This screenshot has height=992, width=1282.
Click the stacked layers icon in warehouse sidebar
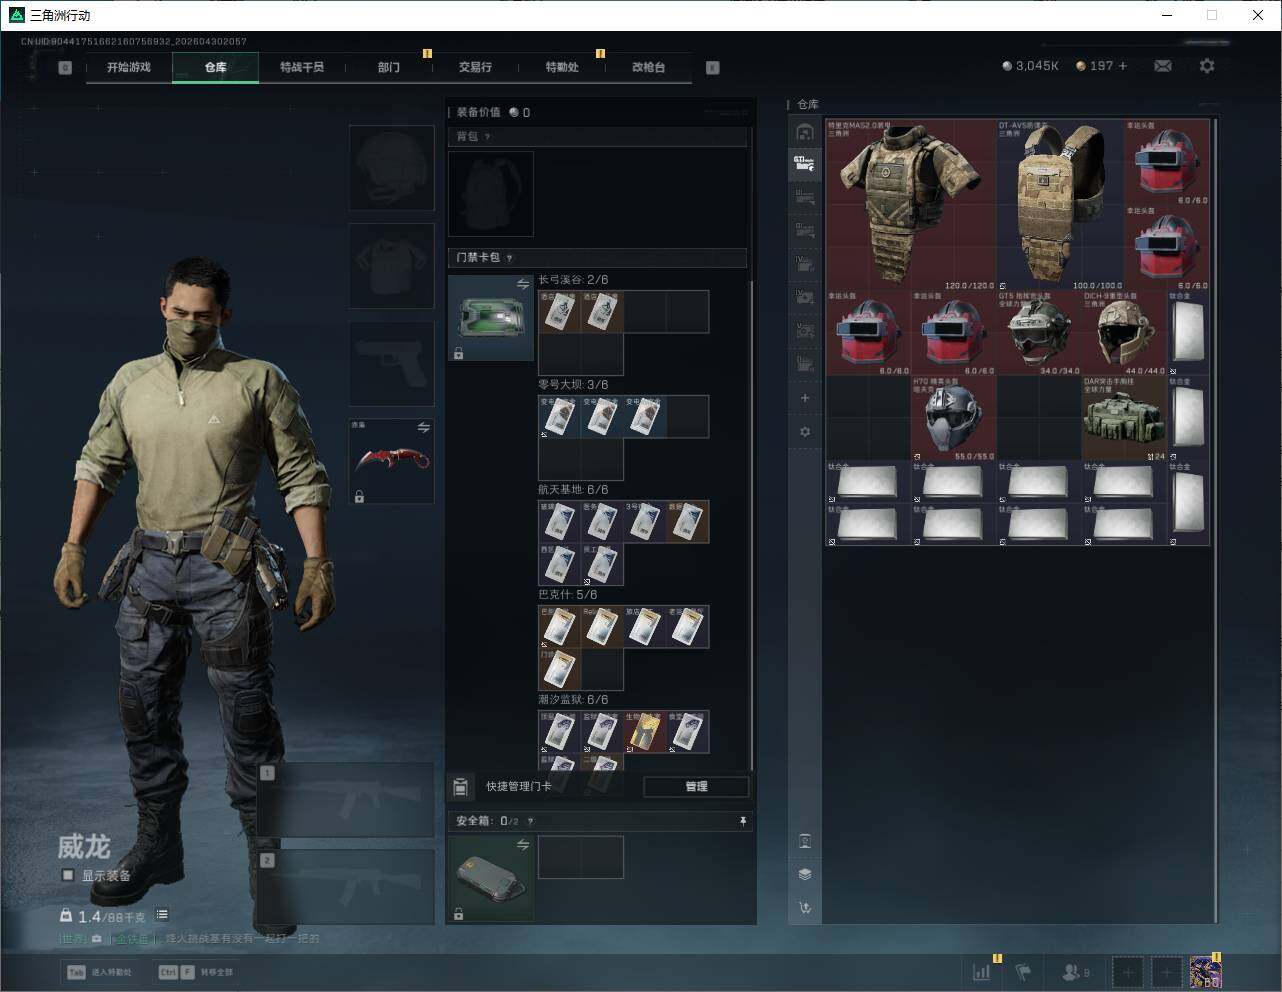click(805, 874)
